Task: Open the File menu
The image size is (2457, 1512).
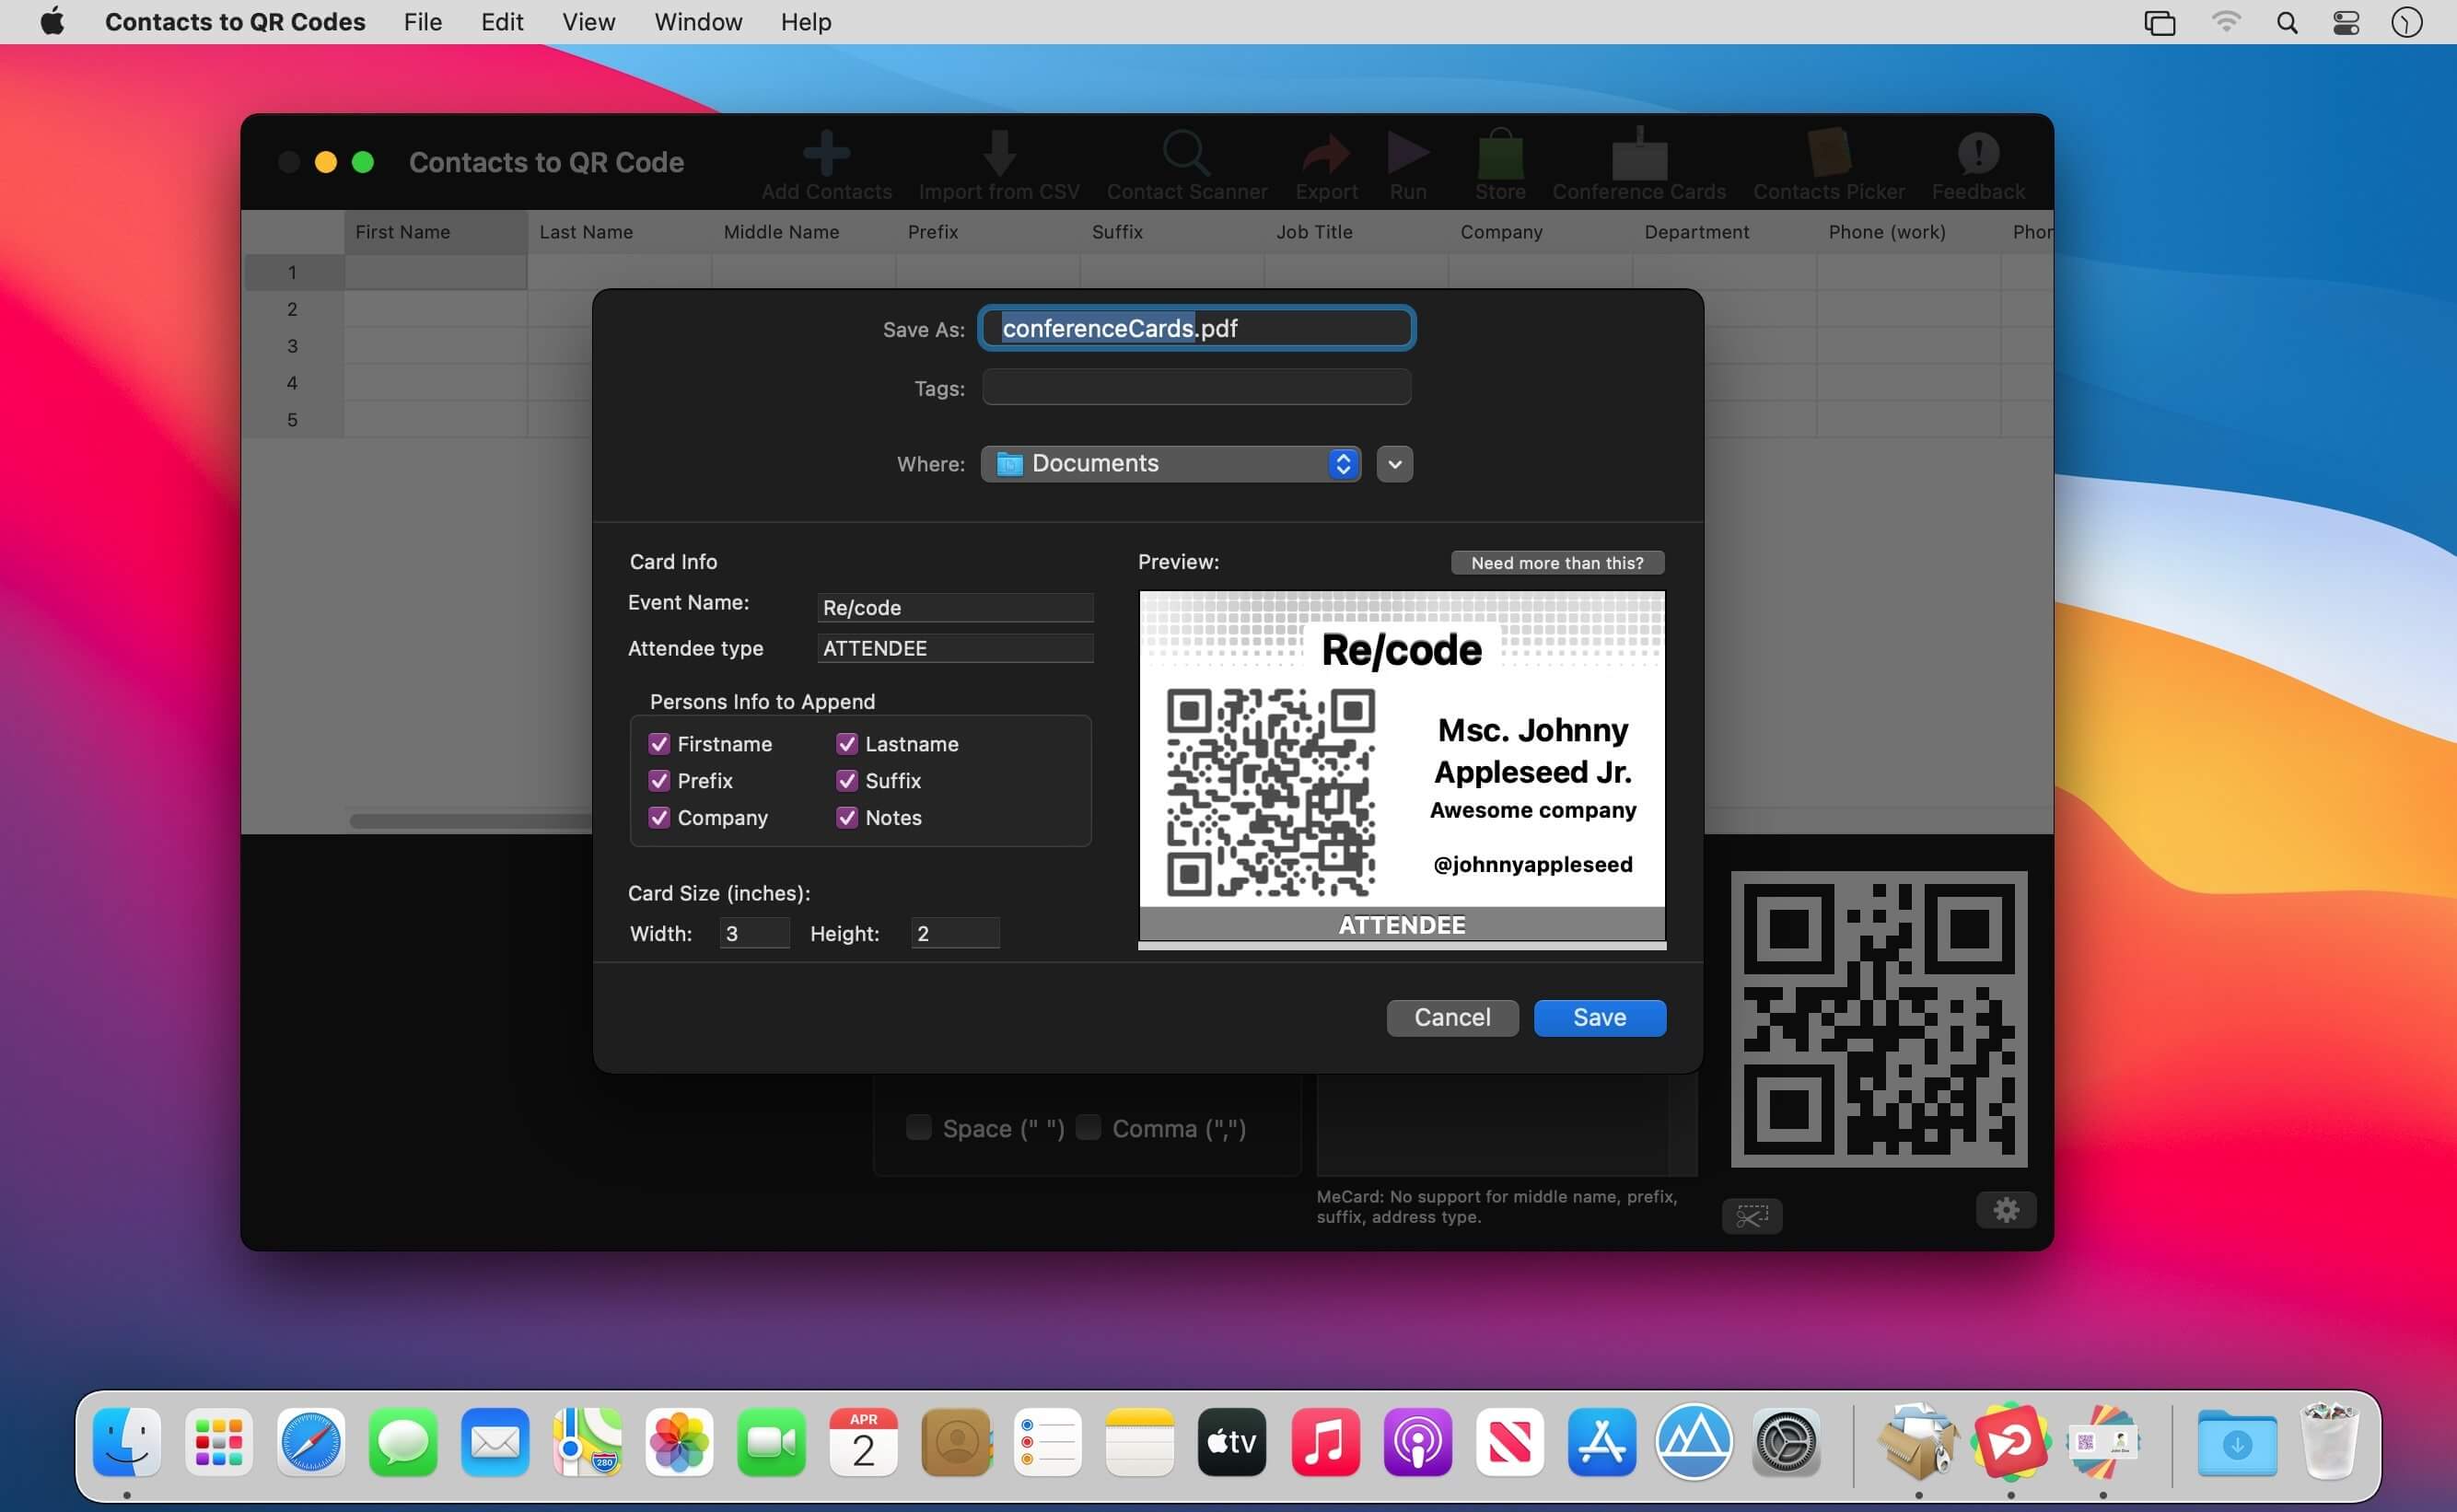Action: pyautogui.click(x=422, y=22)
